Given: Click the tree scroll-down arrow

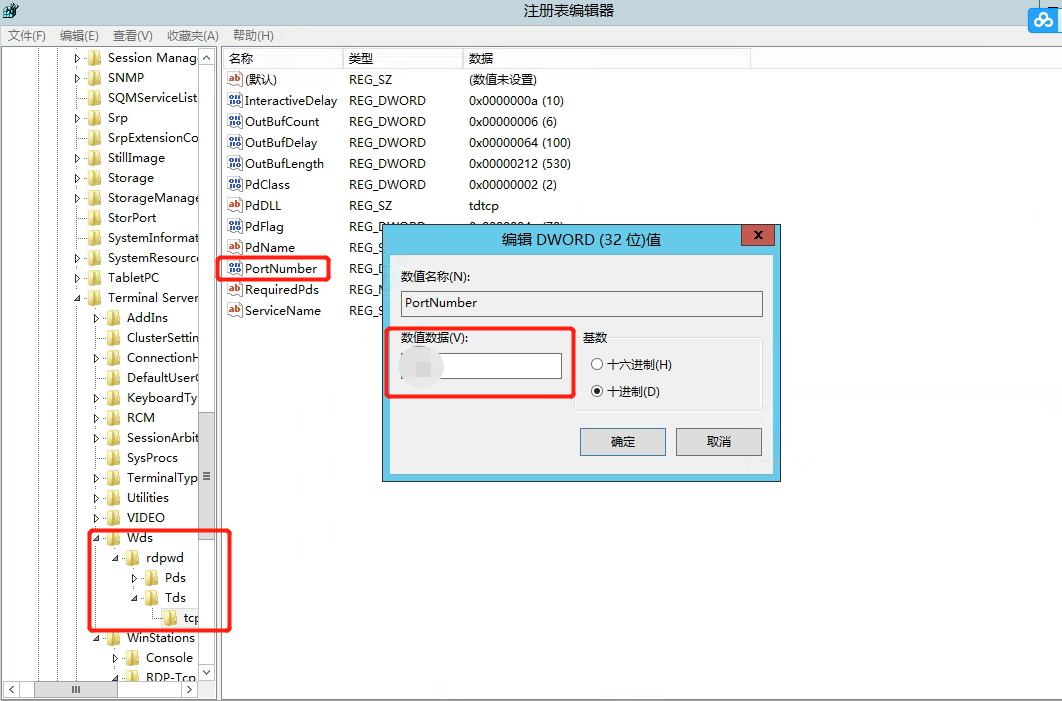Looking at the screenshot, I should (207, 672).
